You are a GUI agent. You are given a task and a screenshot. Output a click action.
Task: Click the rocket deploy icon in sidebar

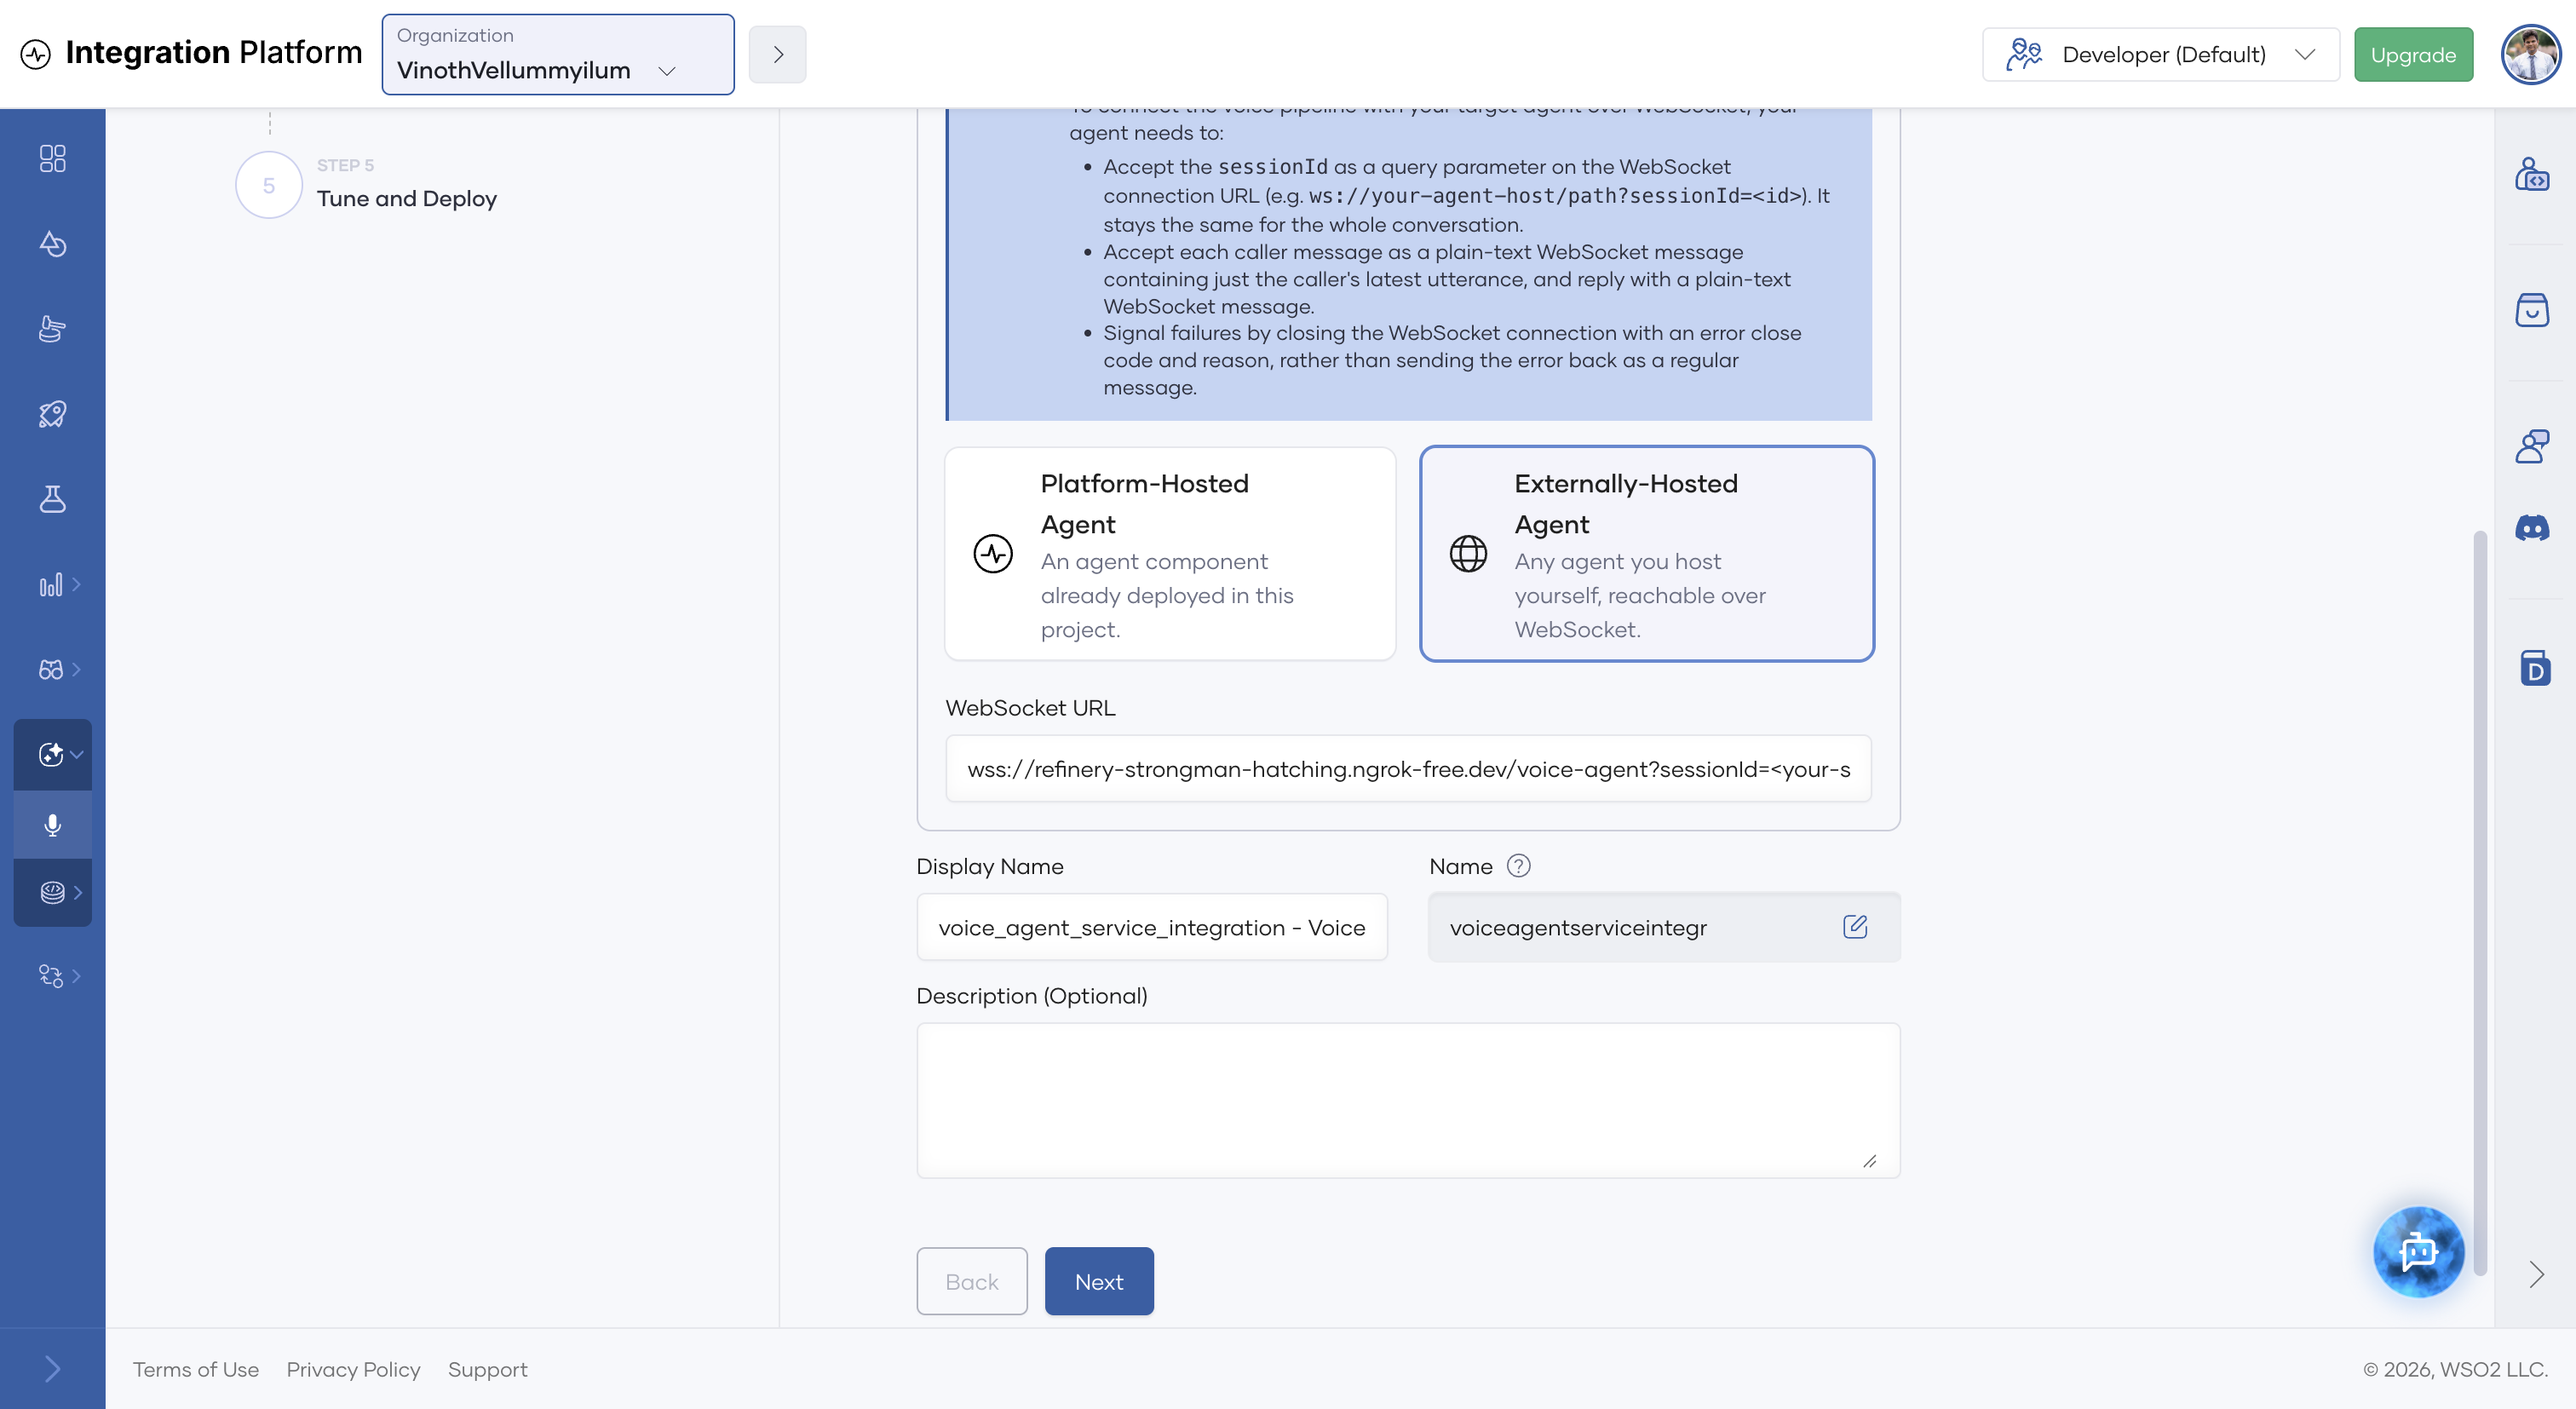pos(52,414)
